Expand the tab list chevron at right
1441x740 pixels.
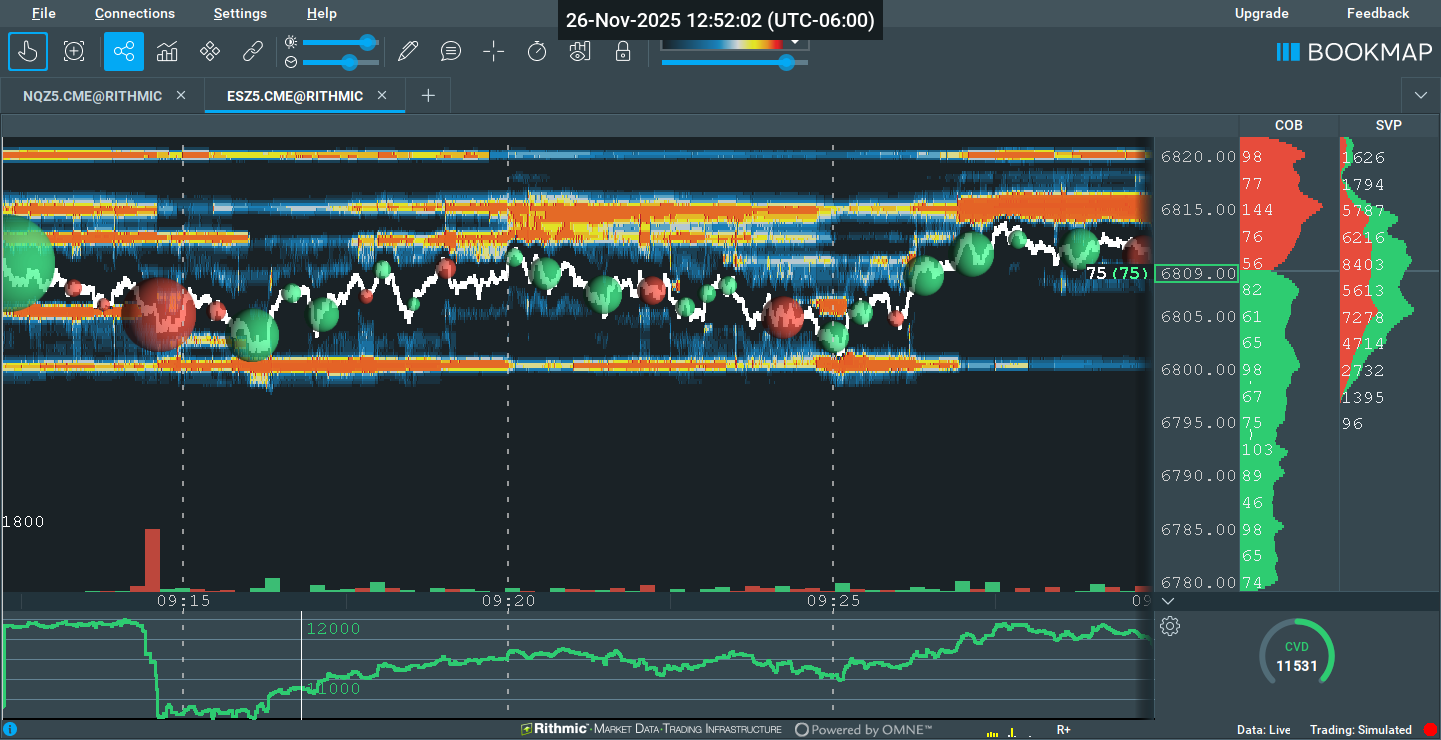pyautogui.click(x=1421, y=96)
